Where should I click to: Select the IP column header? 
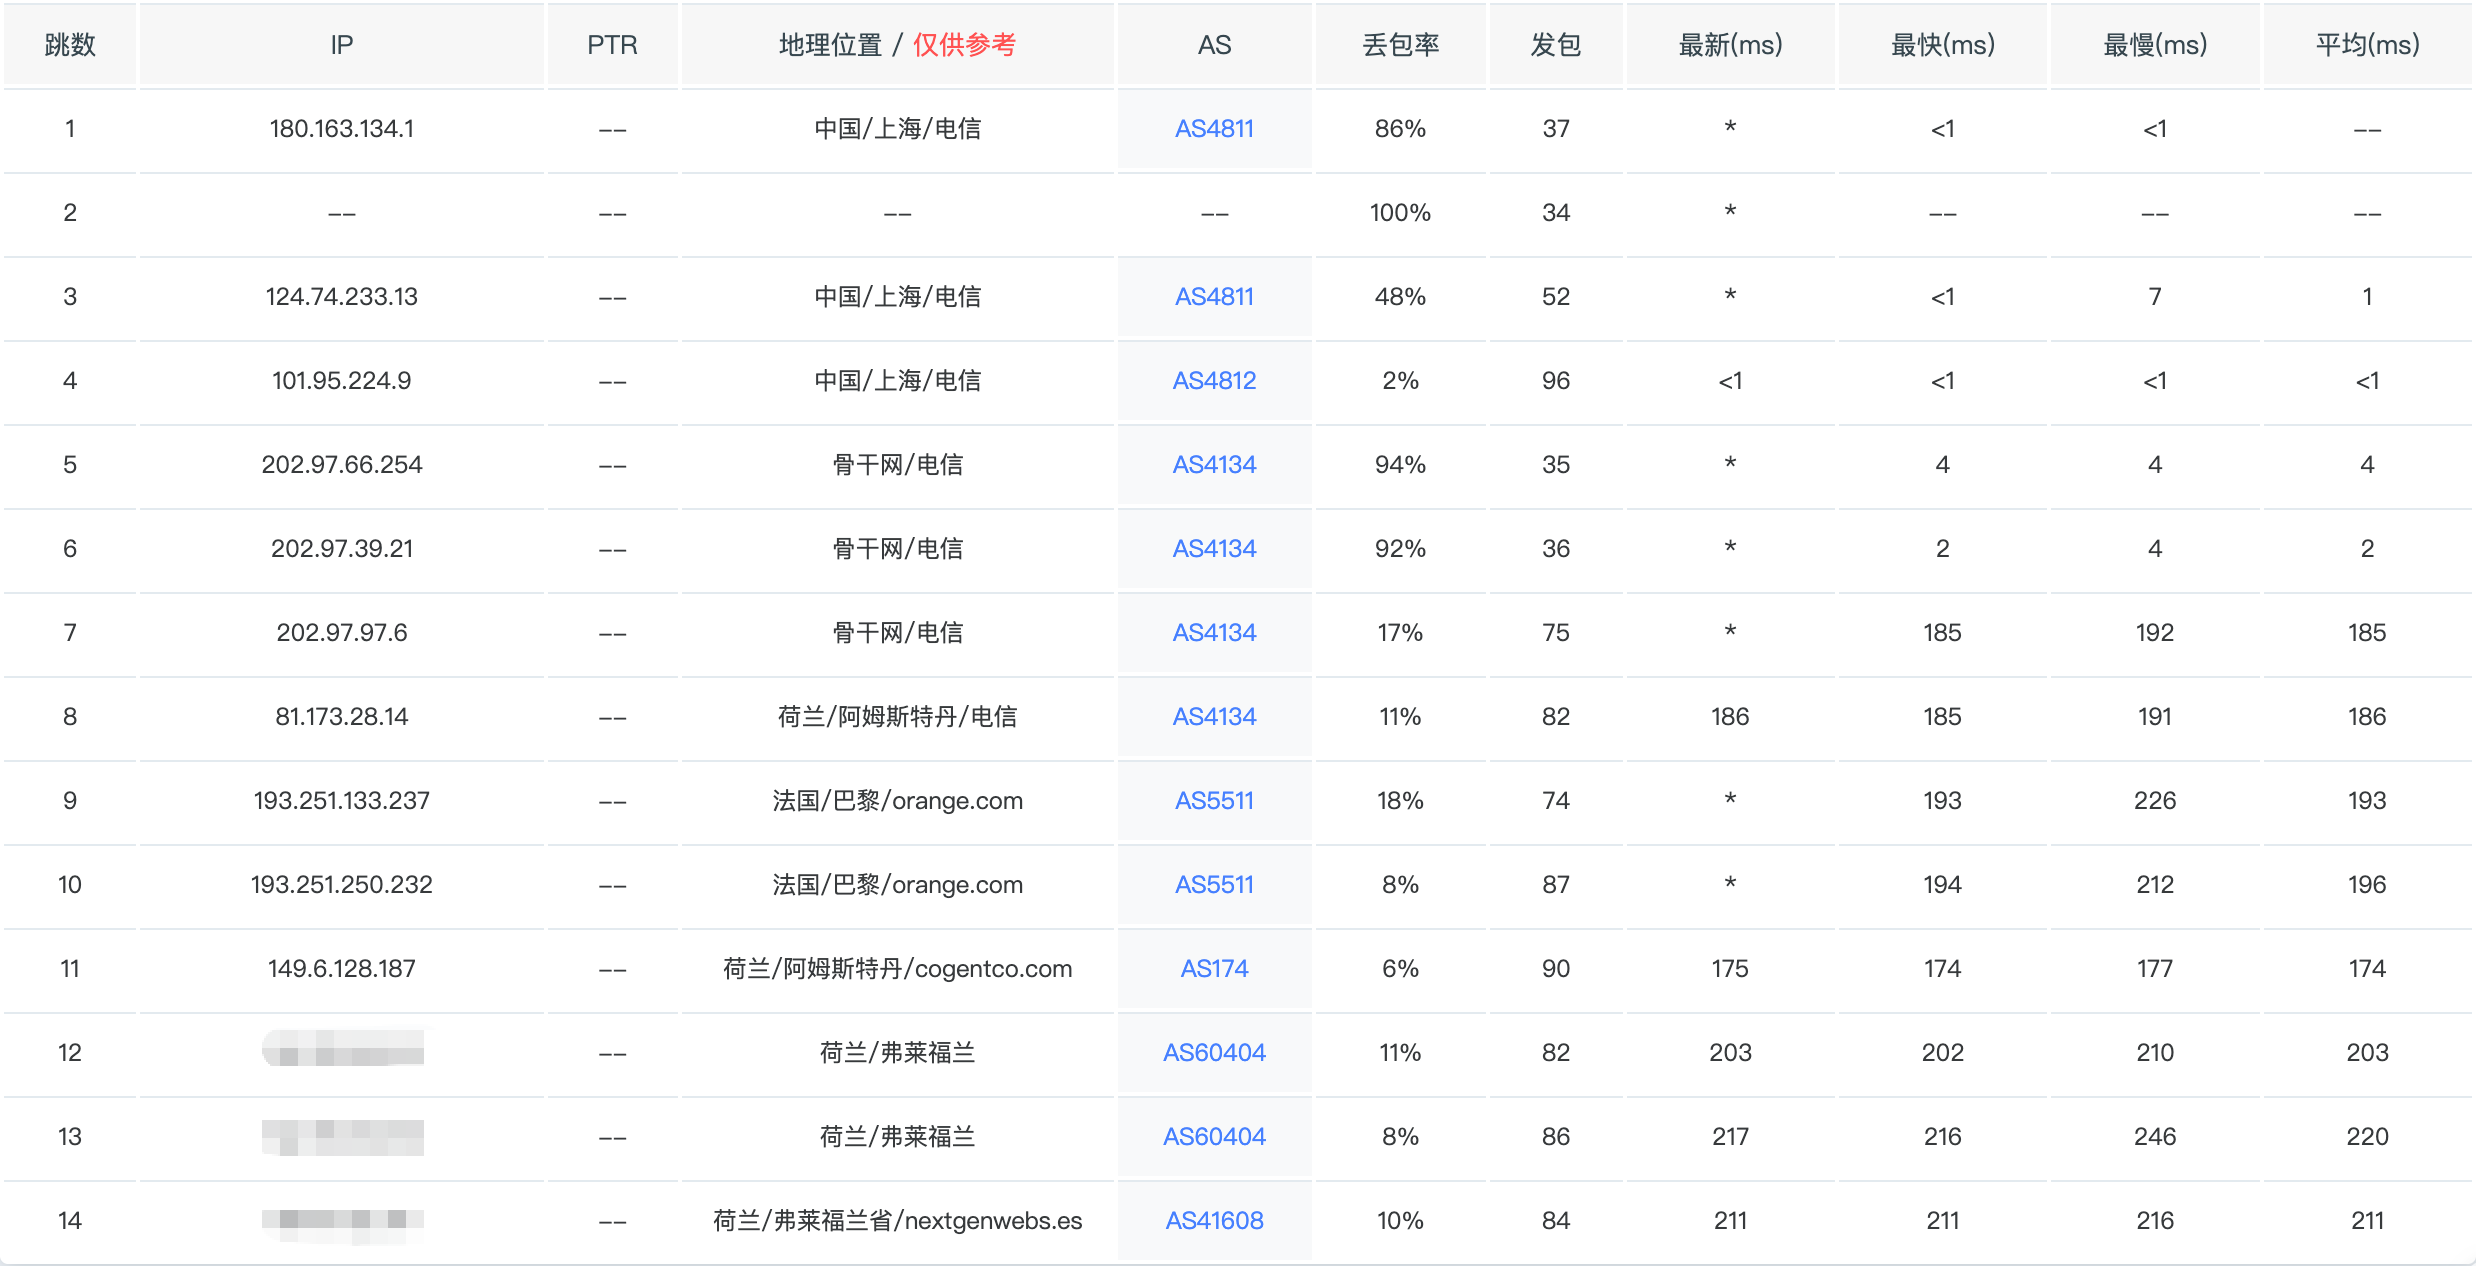[341, 45]
